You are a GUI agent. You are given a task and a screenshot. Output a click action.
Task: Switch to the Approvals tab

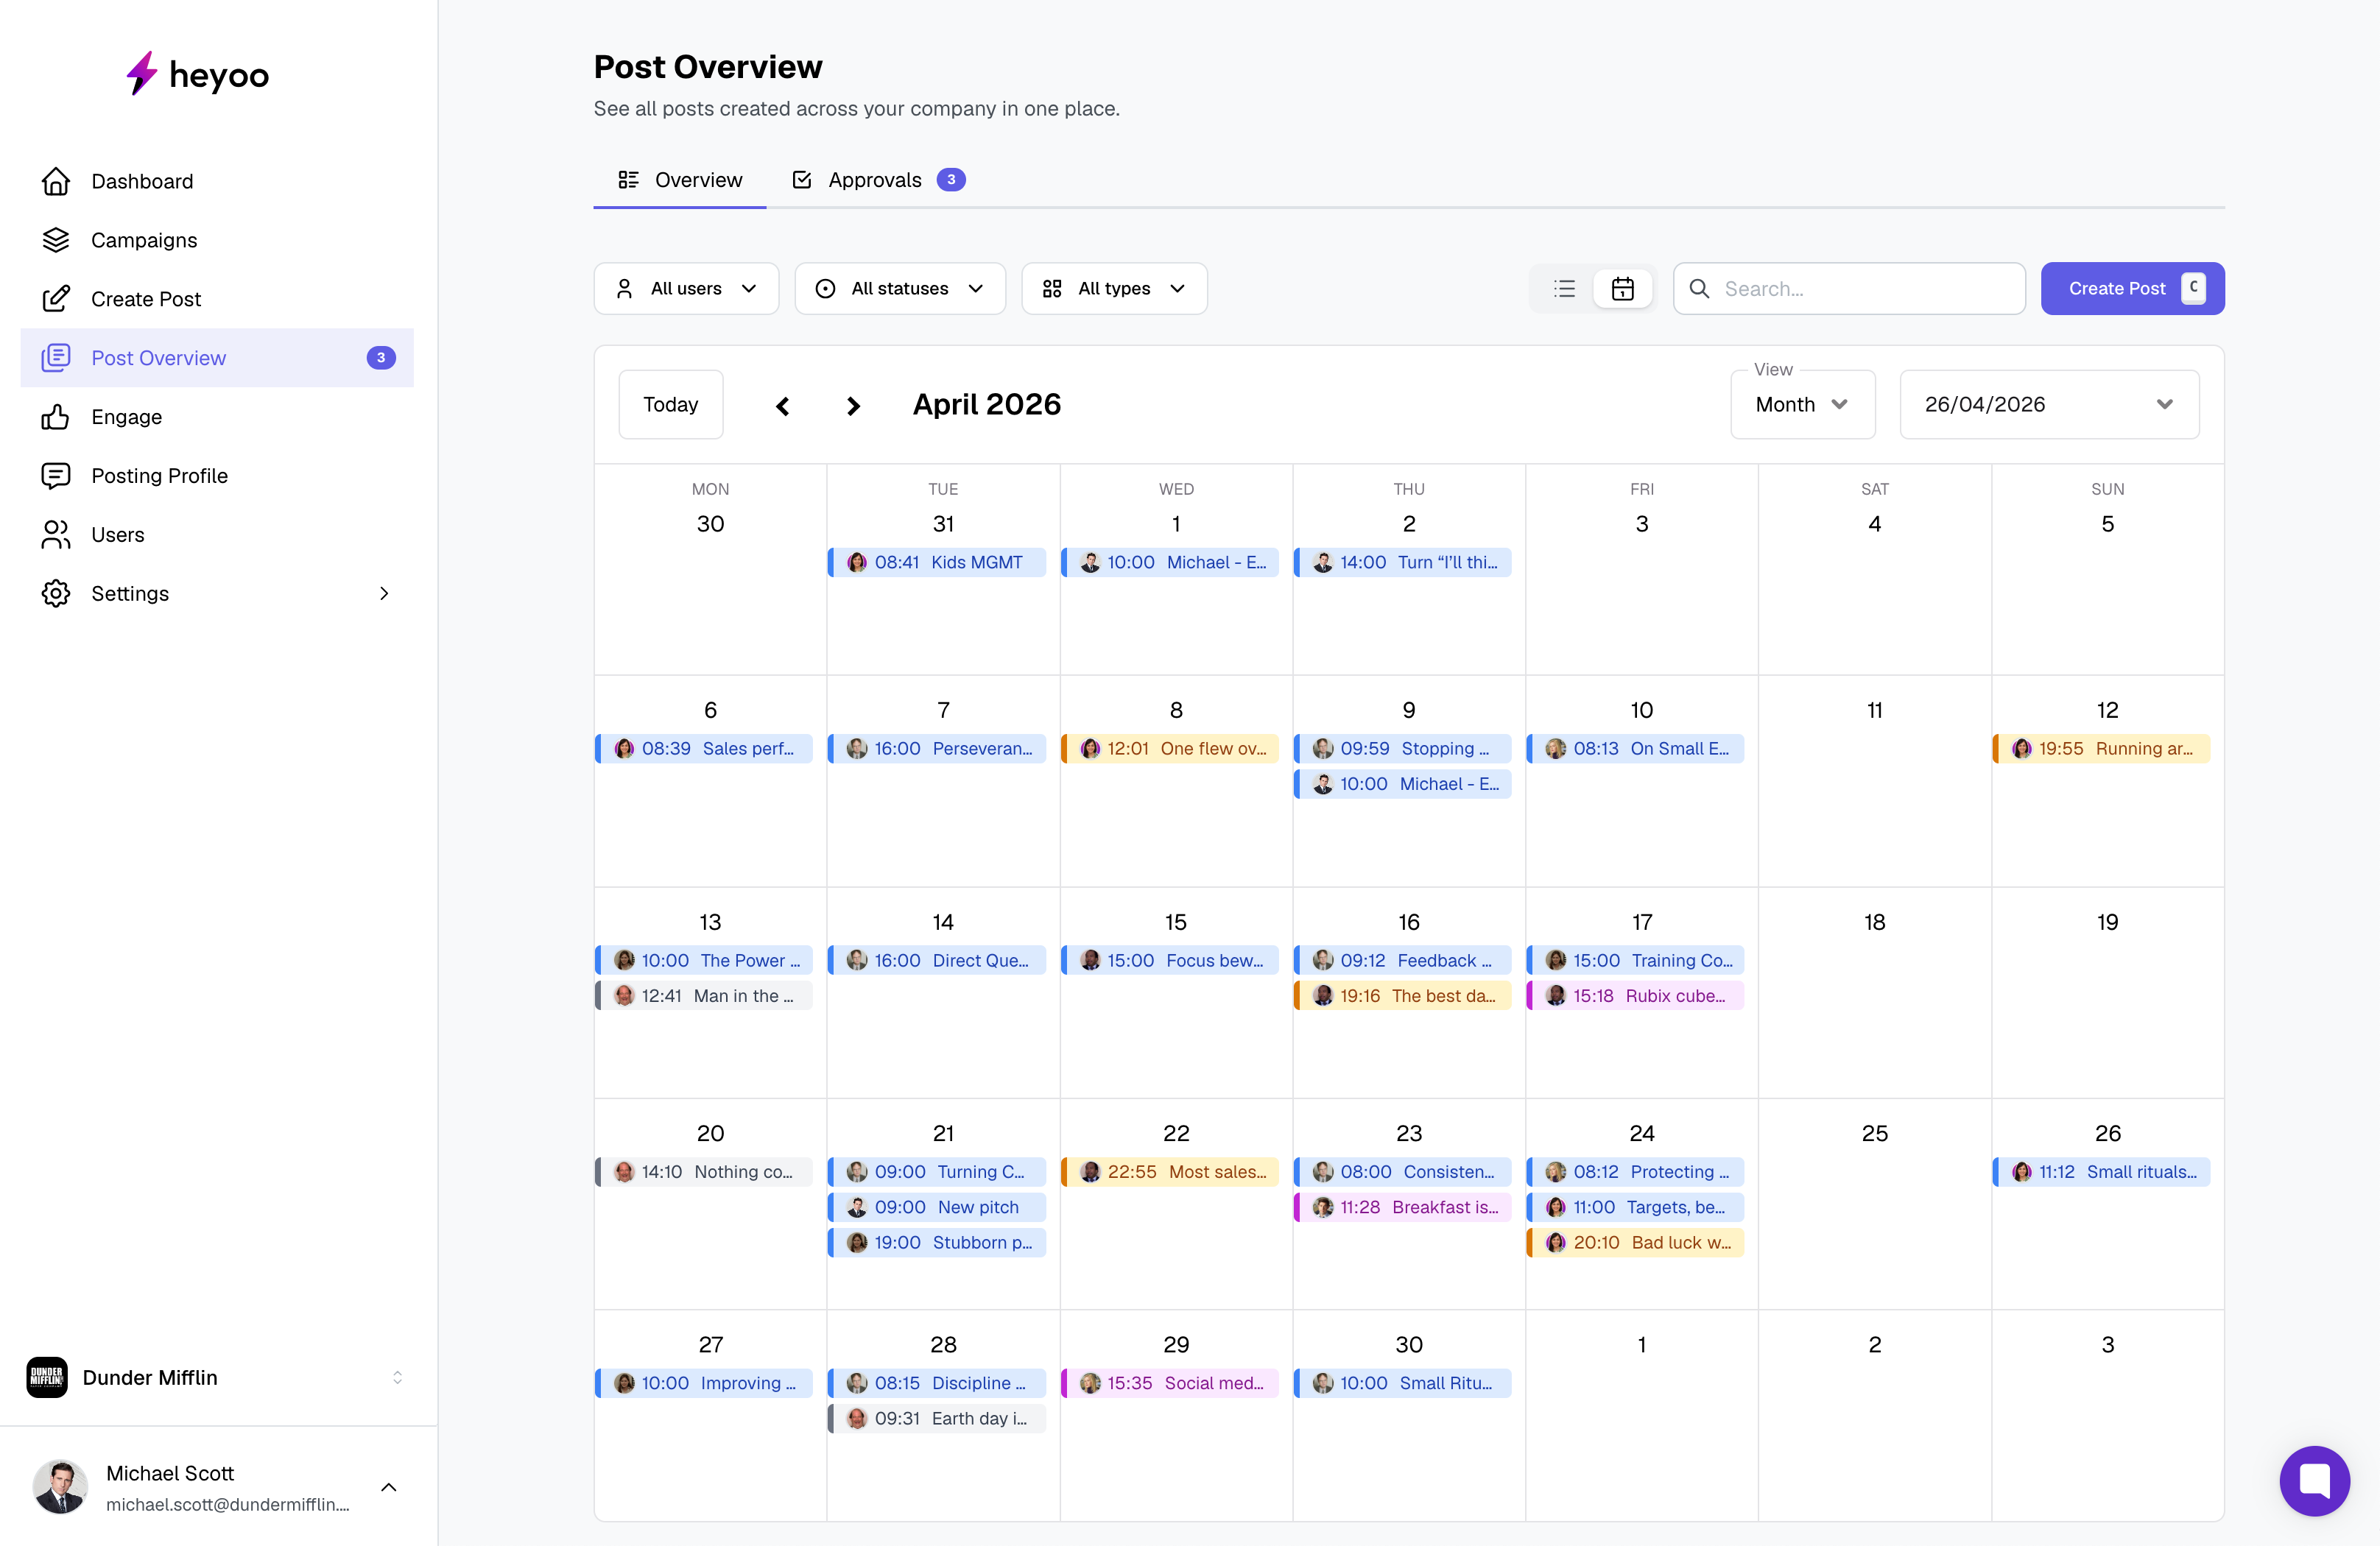click(x=878, y=180)
